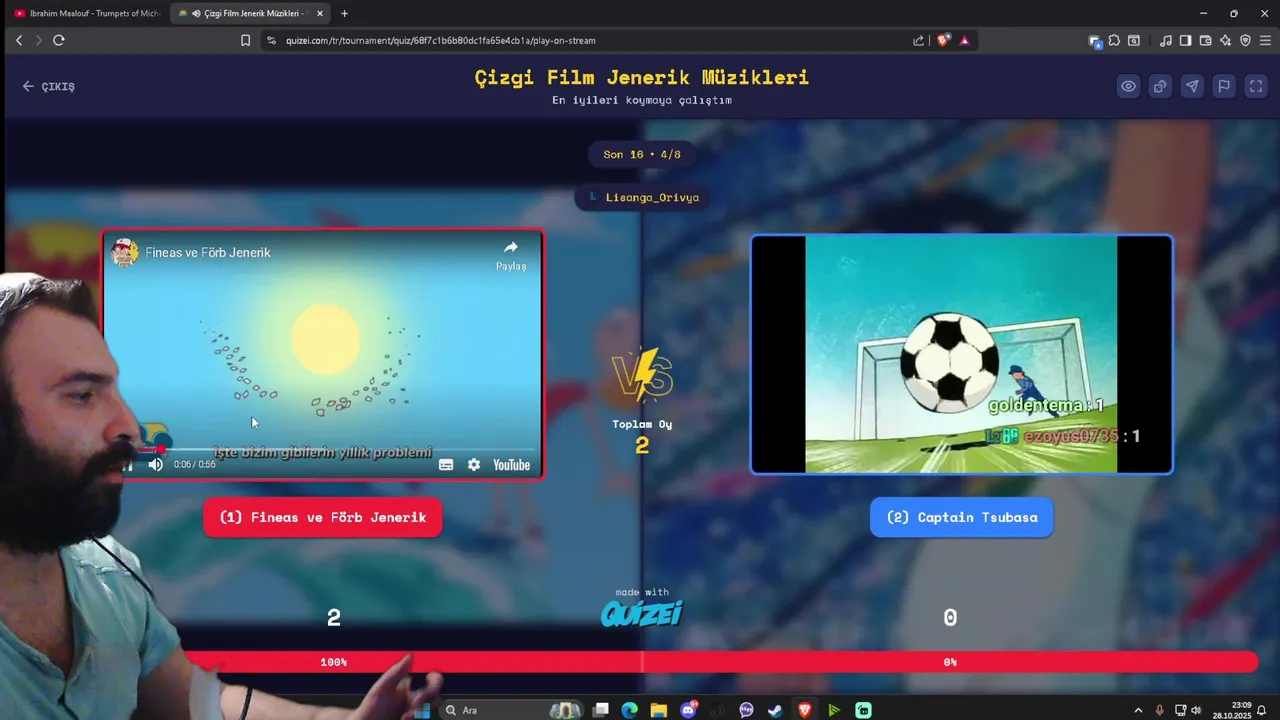The height and width of the screenshot is (720, 1280).
Task: Reload the current page
Action: point(59,40)
